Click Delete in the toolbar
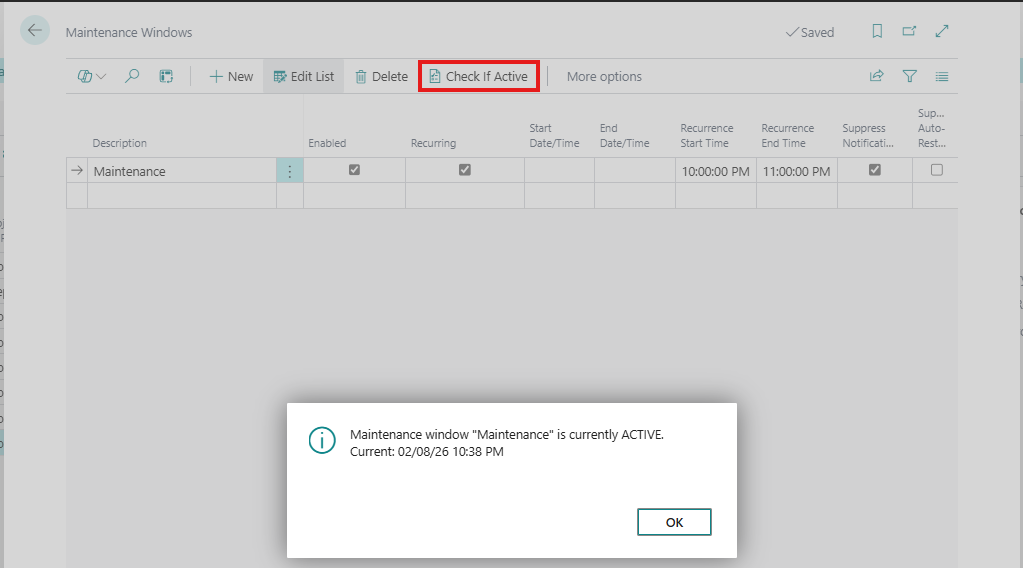This screenshot has height=568, width=1023. [x=381, y=76]
